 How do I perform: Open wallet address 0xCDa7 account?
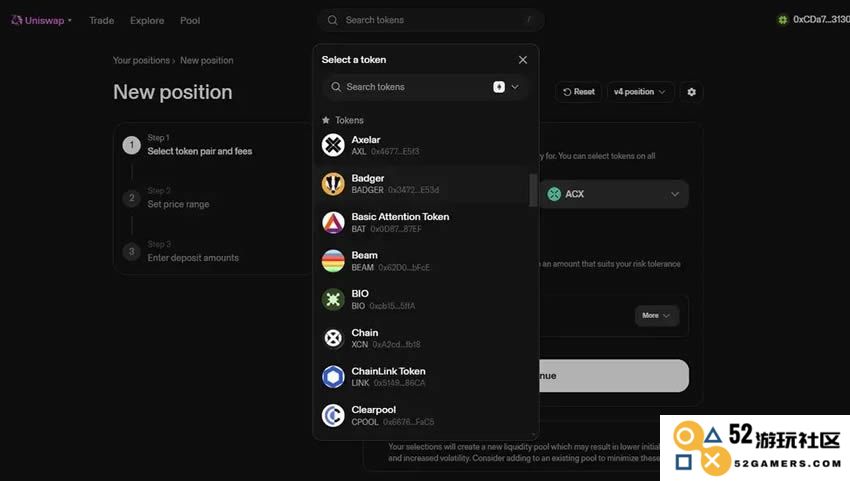point(821,20)
